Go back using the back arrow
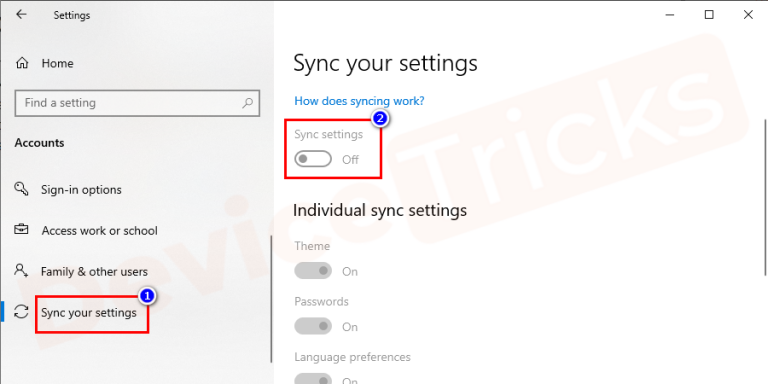Screen dimensions: 768x384 click(21, 15)
